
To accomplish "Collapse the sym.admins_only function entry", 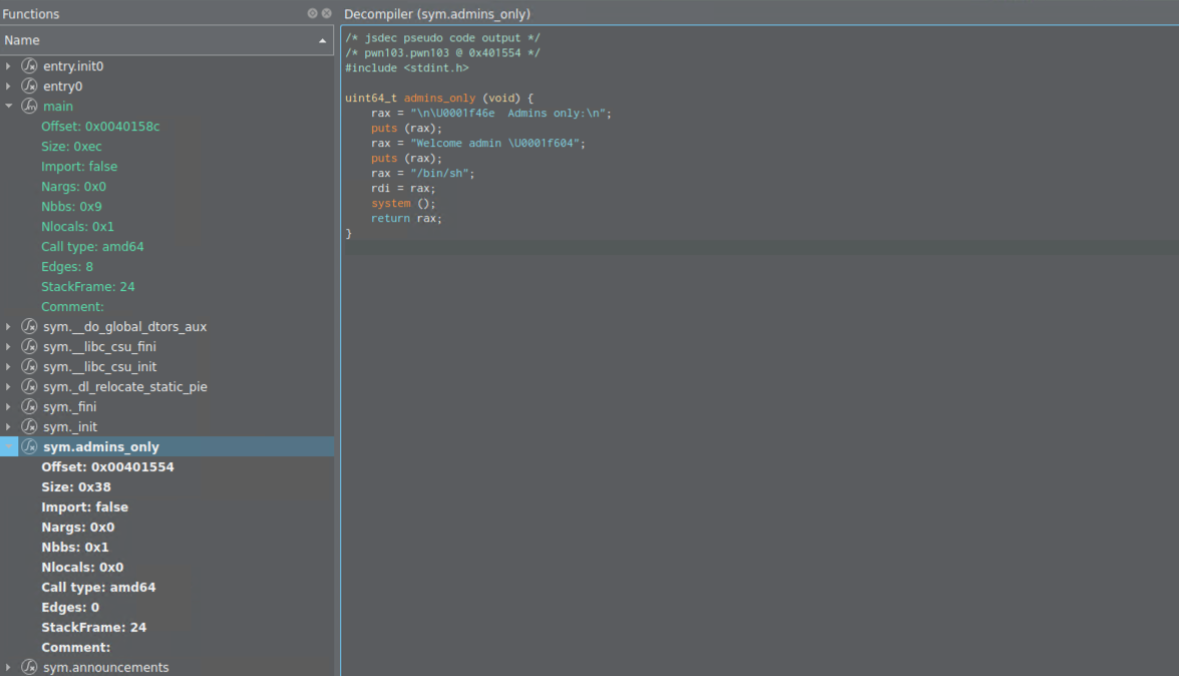I will [x=9, y=447].
